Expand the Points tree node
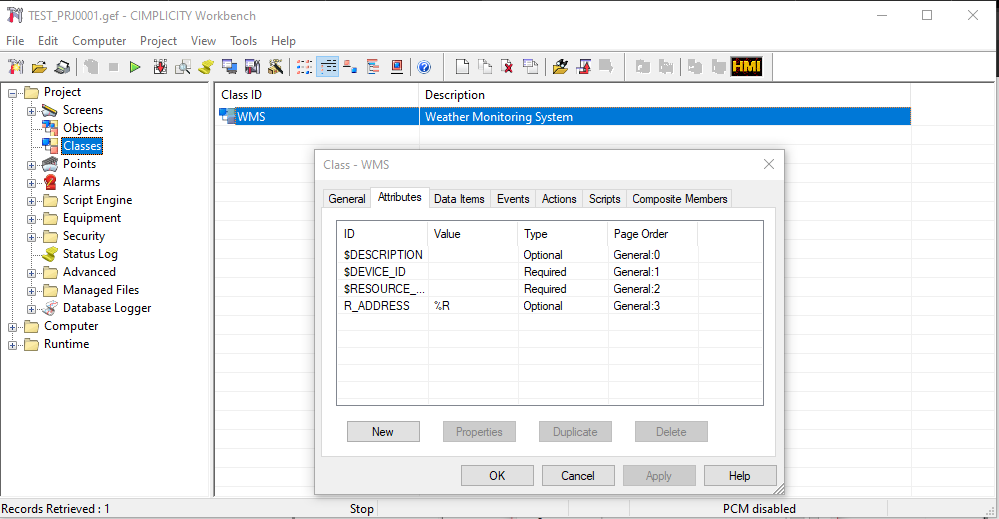 click(x=31, y=165)
